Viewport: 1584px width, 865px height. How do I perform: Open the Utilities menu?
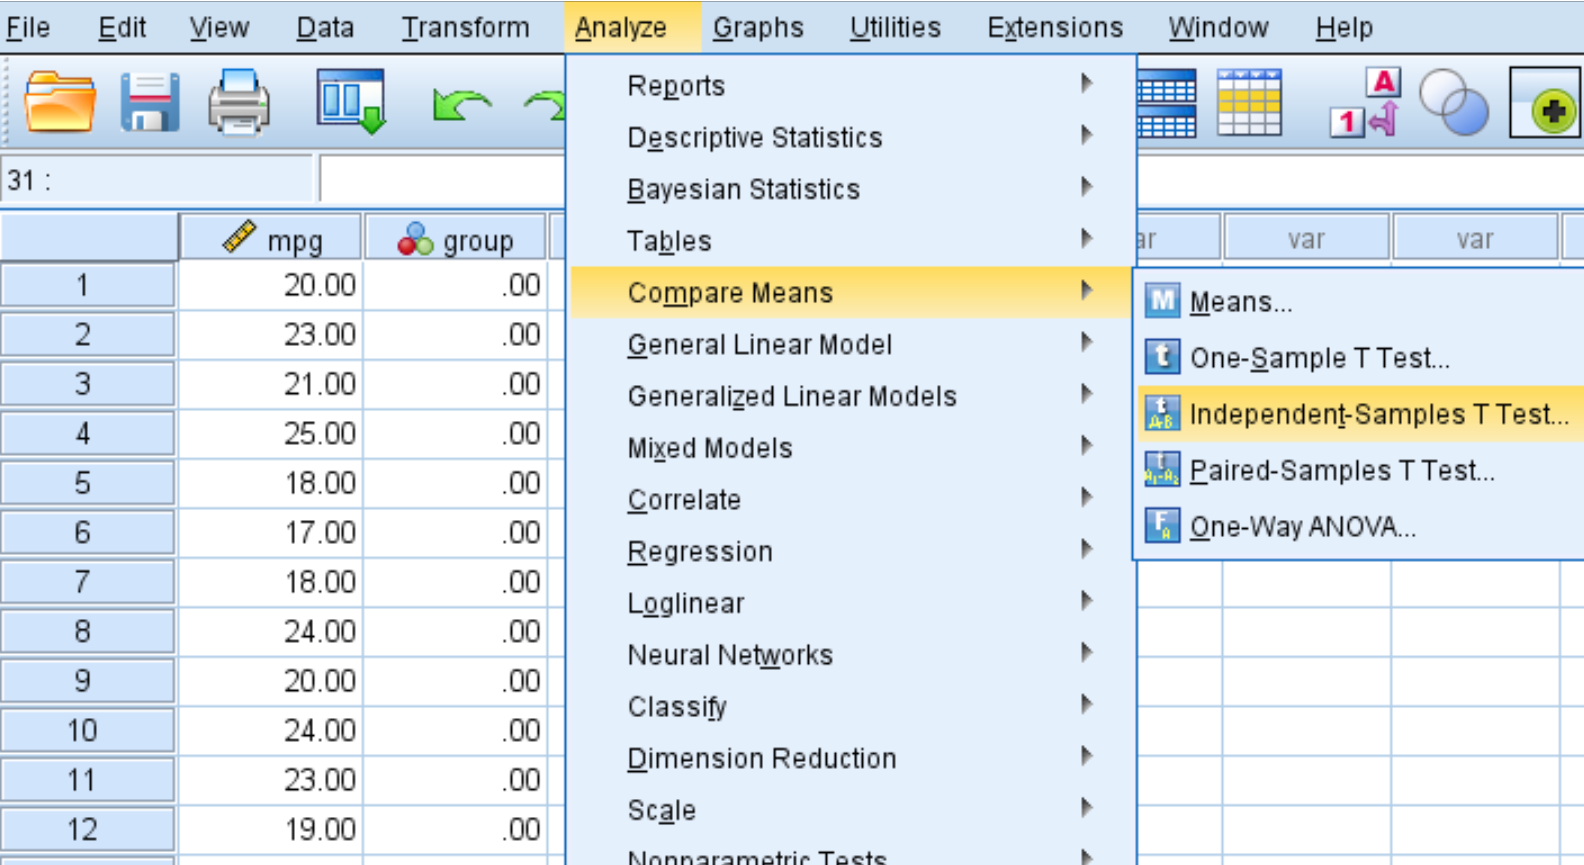point(895,27)
